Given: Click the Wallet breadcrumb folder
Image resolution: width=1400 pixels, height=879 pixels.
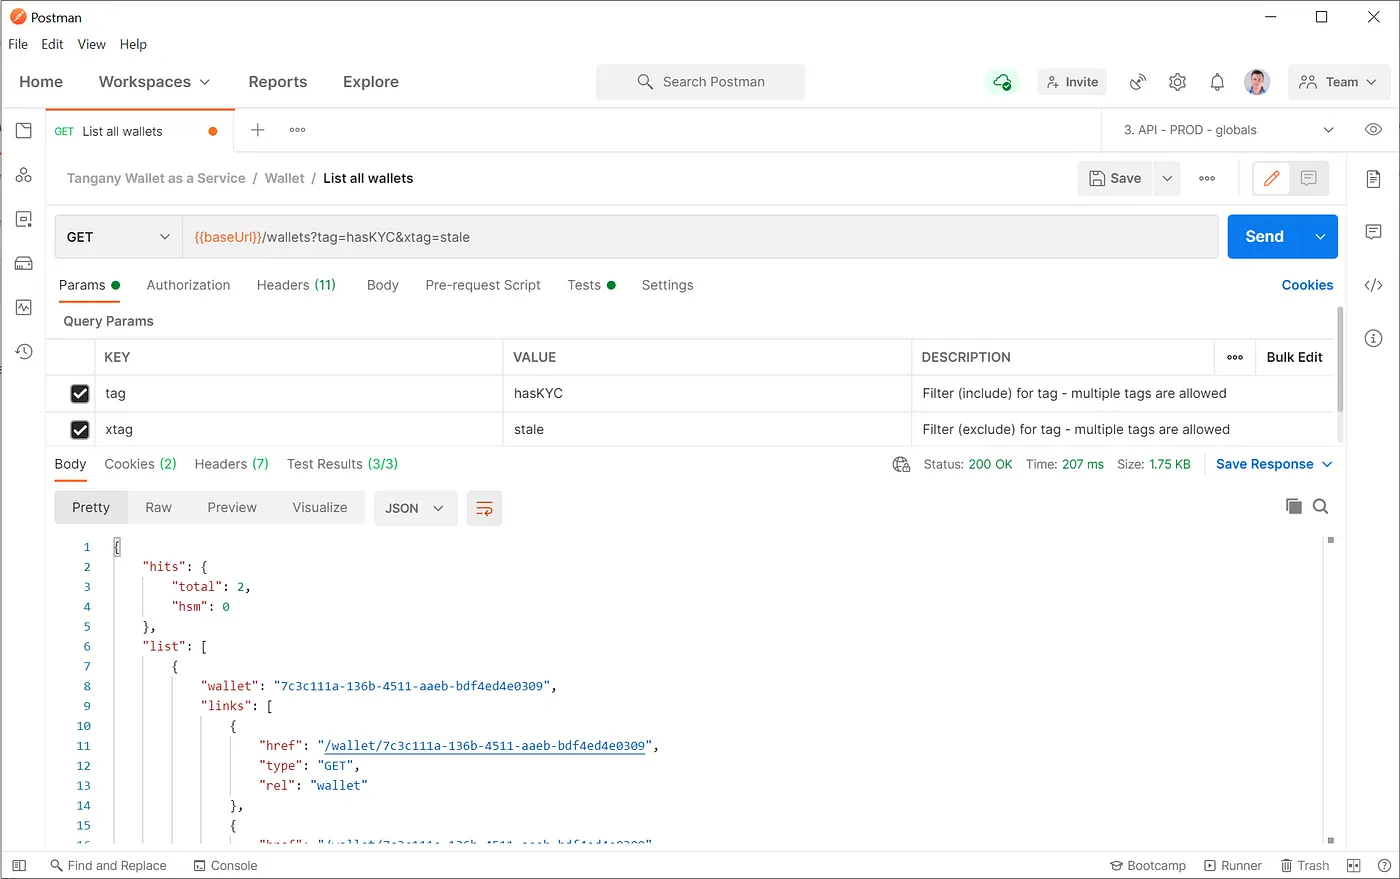Looking at the screenshot, I should tap(284, 178).
